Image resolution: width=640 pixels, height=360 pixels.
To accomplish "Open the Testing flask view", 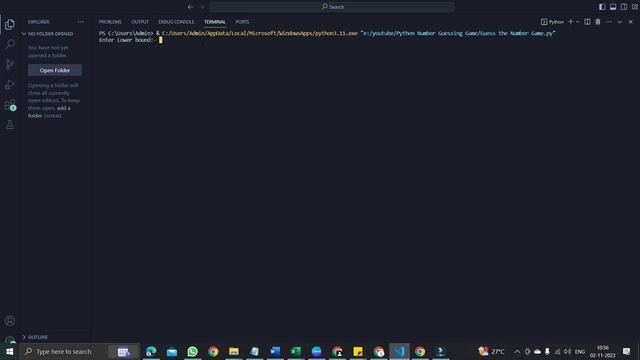I will (x=10, y=124).
